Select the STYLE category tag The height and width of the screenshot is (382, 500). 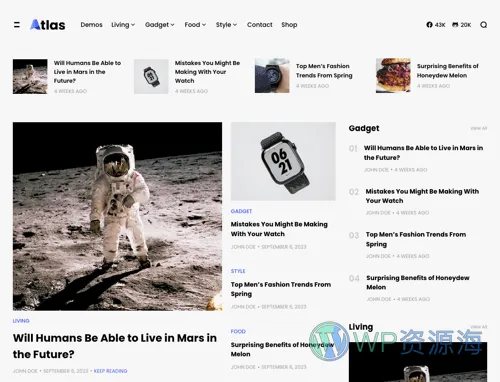[x=238, y=271]
